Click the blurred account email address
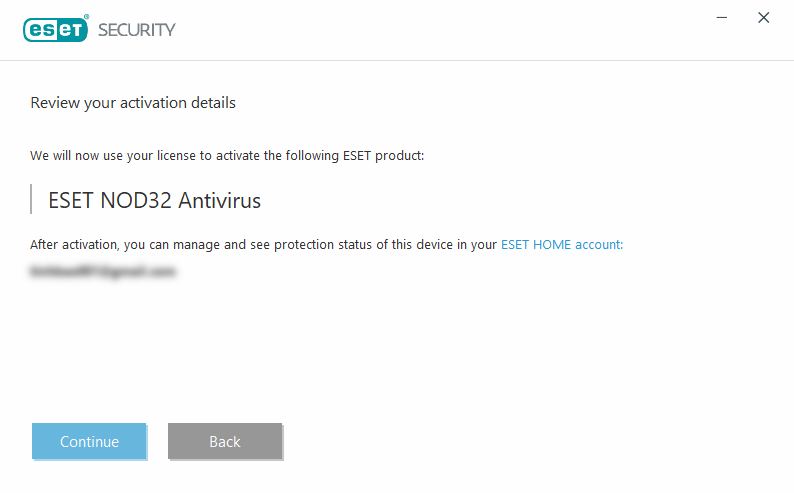 point(103,271)
